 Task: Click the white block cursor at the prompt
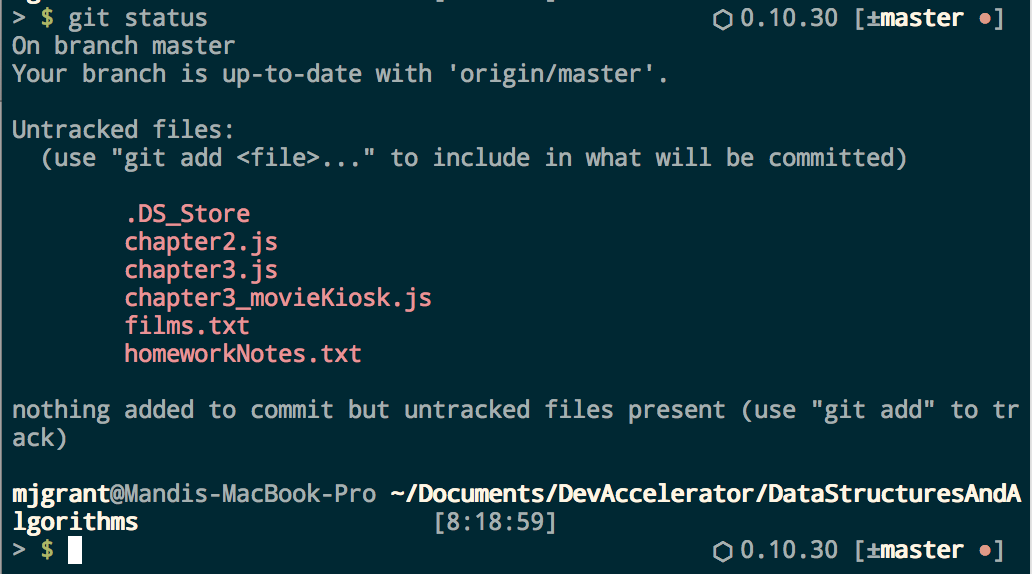click(x=75, y=550)
